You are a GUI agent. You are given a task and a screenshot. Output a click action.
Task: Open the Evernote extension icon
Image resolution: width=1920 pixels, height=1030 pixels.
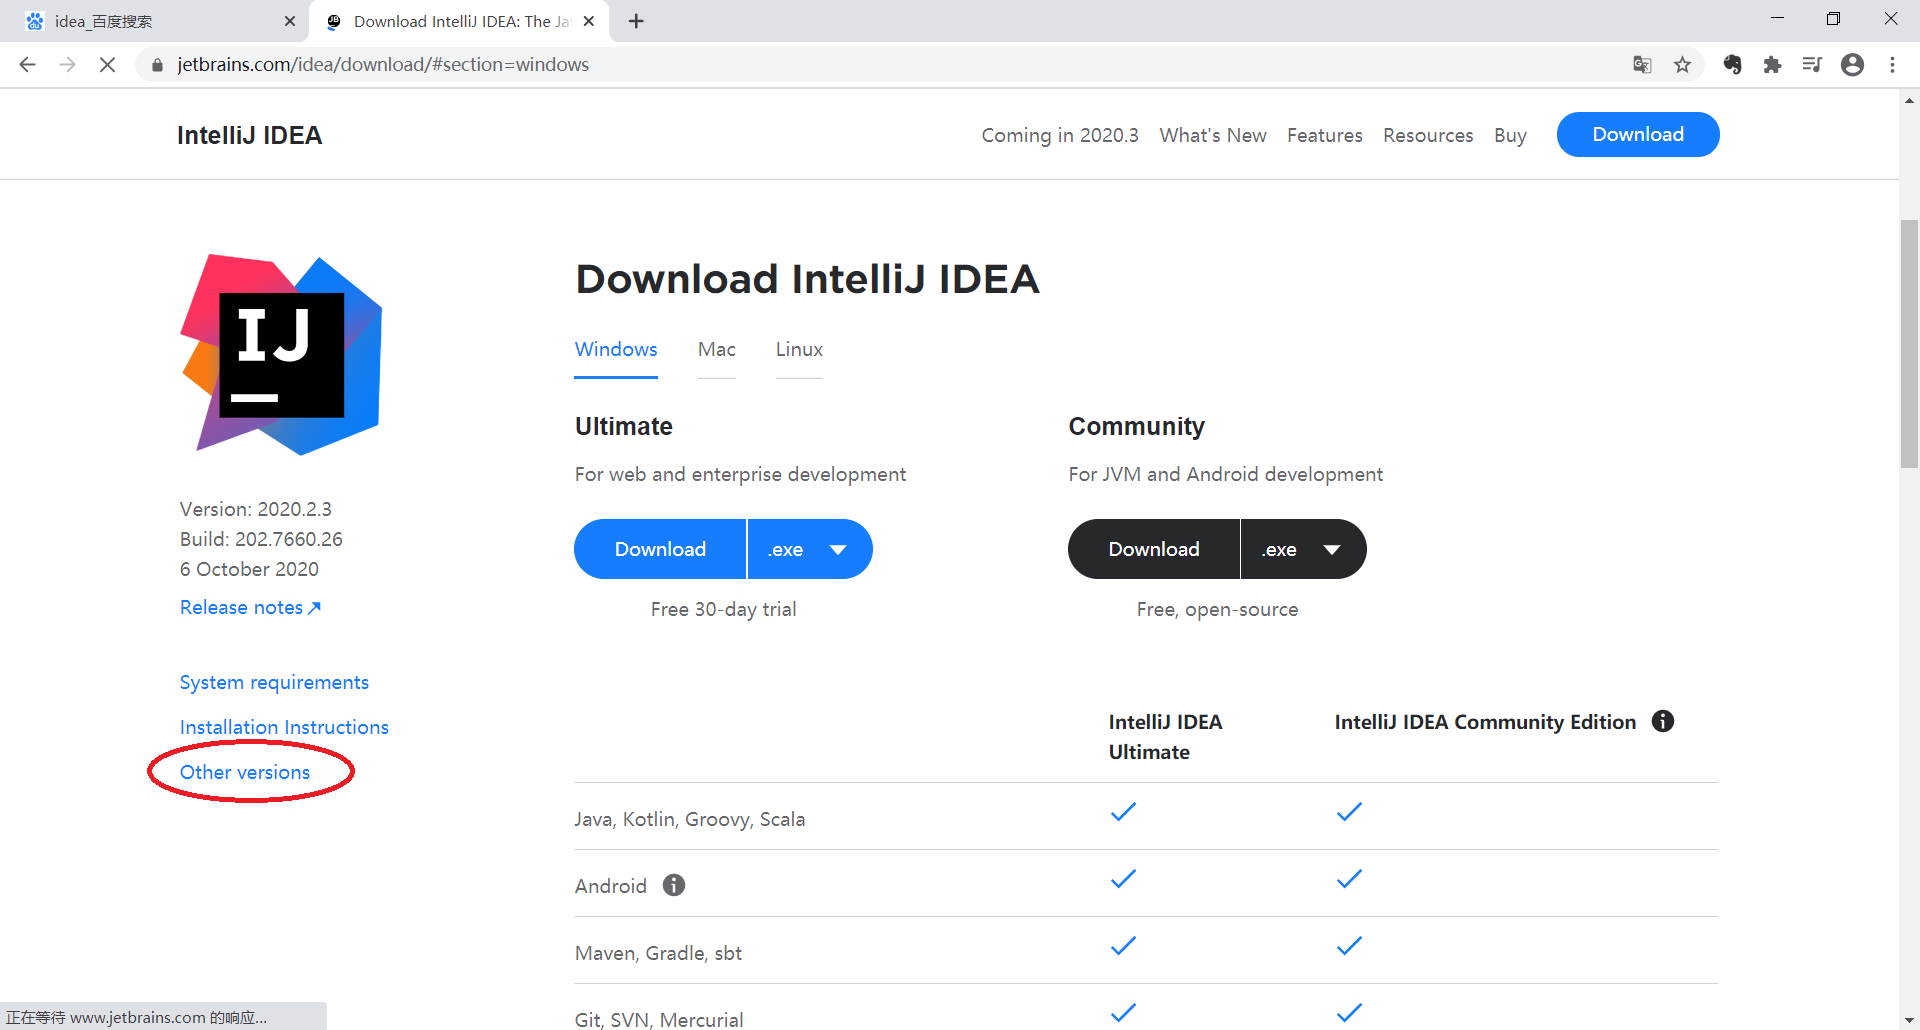point(1733,65)
